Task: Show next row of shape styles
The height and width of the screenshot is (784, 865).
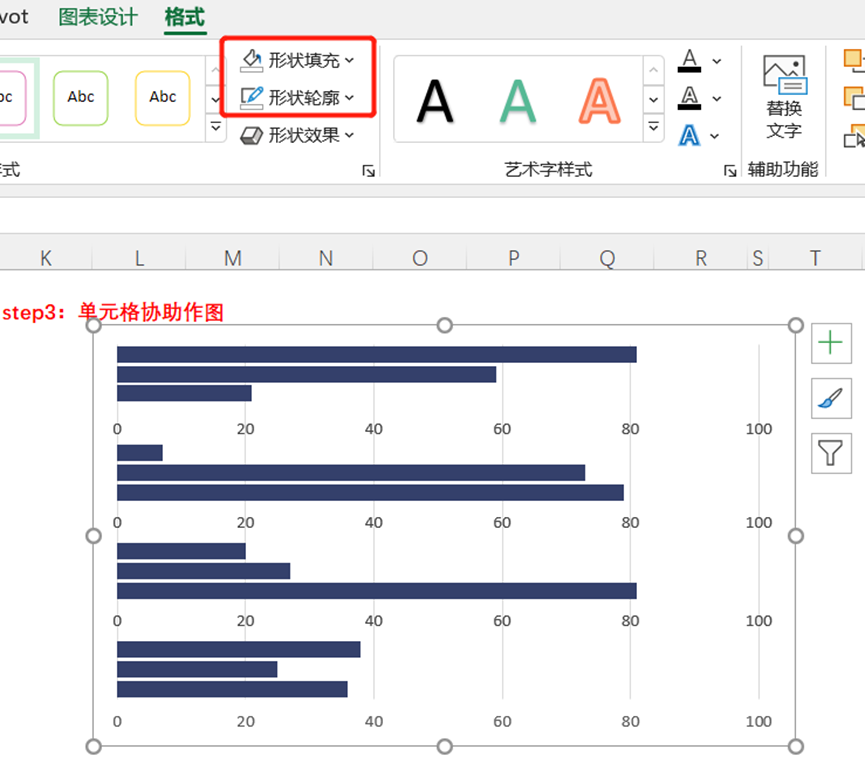Action: (x=216, y=100)
